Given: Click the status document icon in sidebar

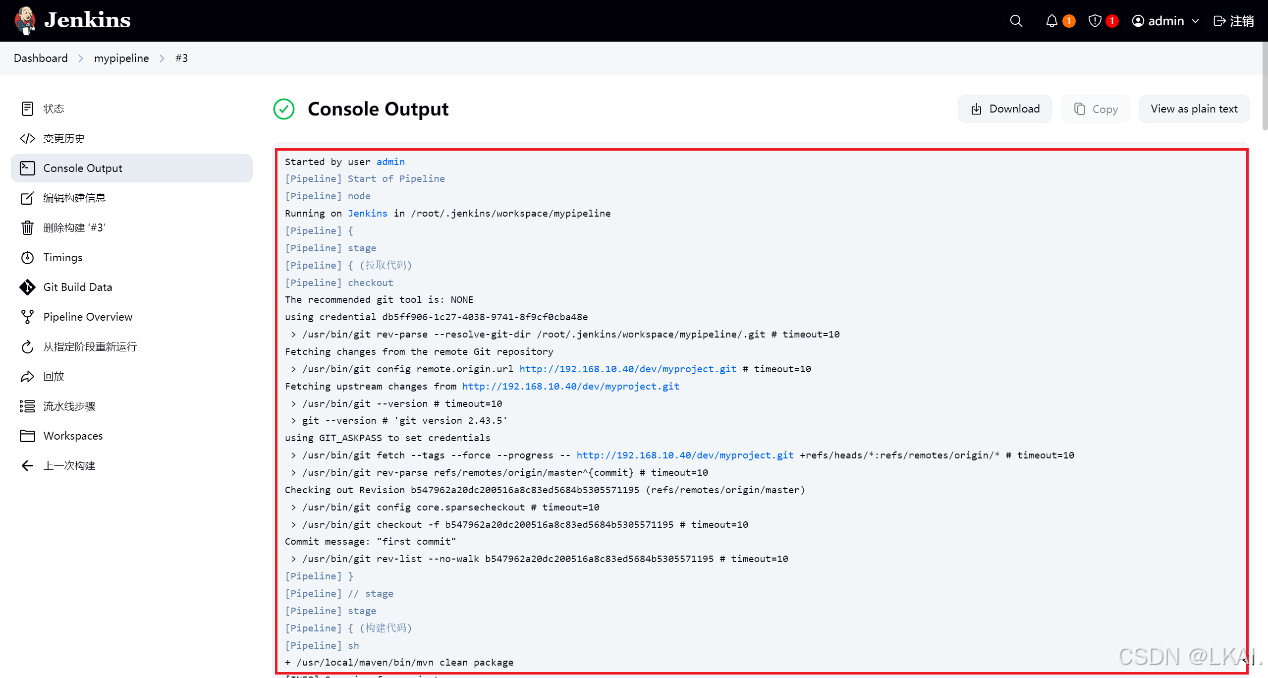Looking at the screenshot, I should coord(27,108).
